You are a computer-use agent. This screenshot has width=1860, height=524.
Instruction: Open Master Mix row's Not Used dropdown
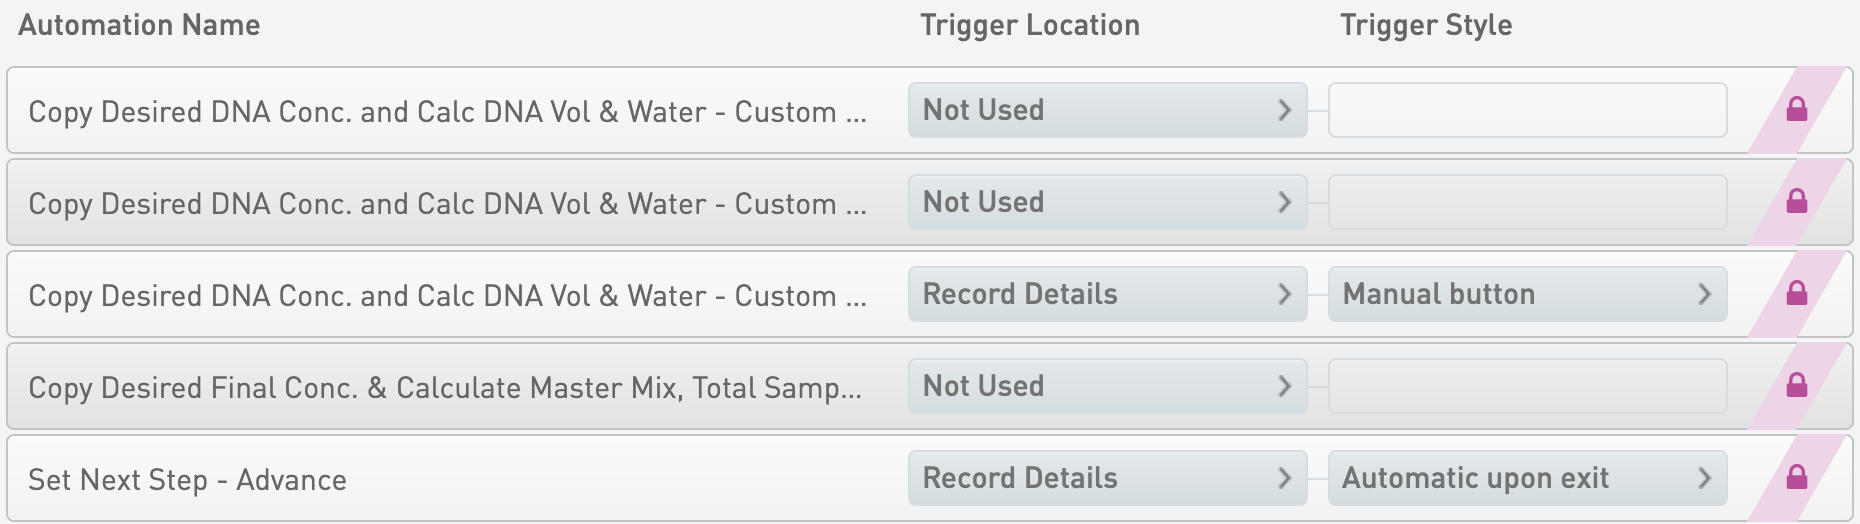[1107, 386]
